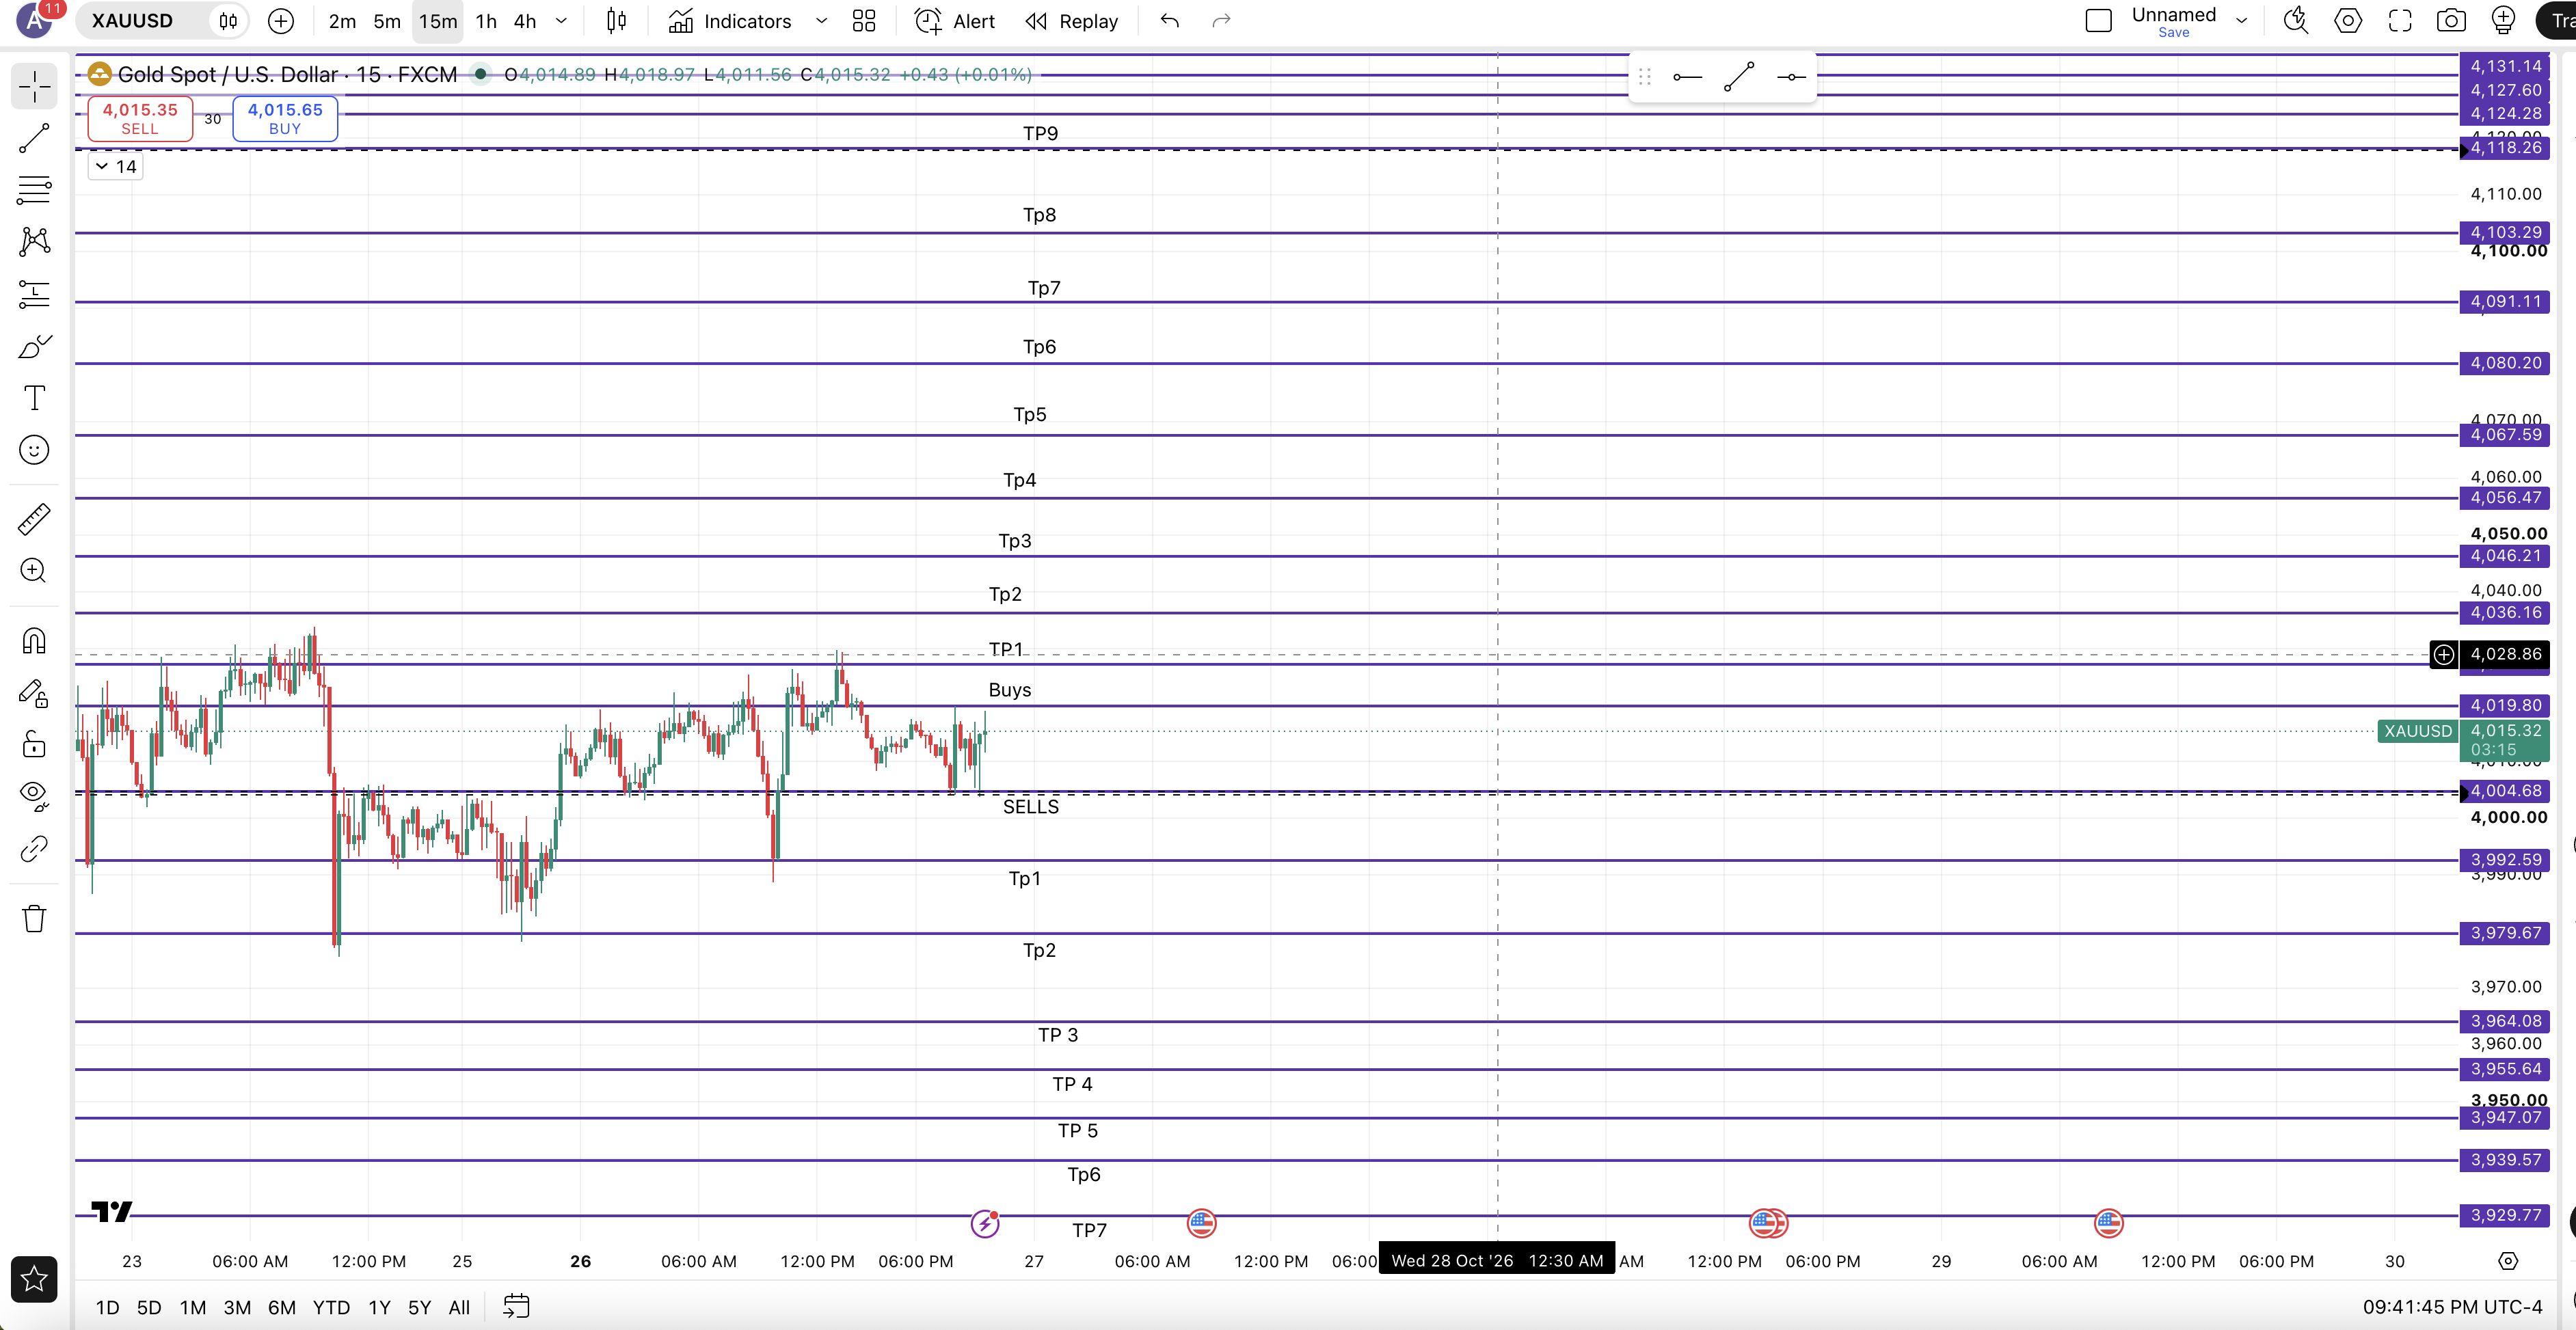
Task: Select the 2m timeframe
Action: pos(342,21)
